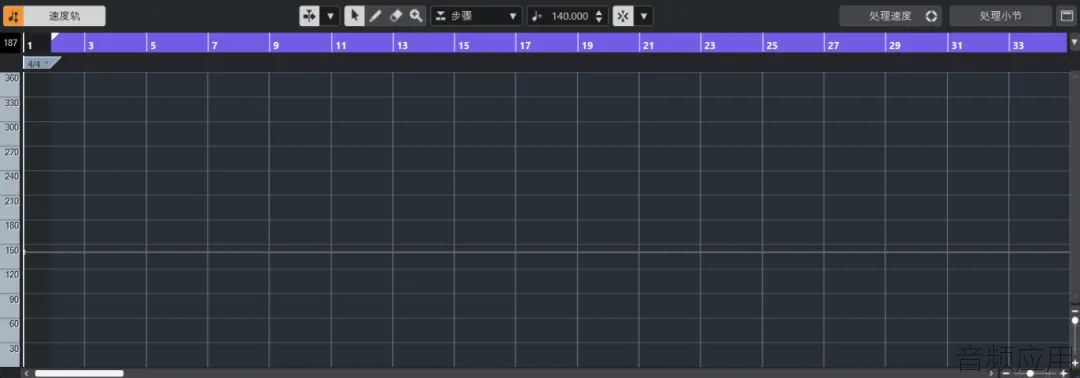Select the arrow Object Selection tool
The width and height of the screenshot is (1080, 378).
[x=355, y=16]
